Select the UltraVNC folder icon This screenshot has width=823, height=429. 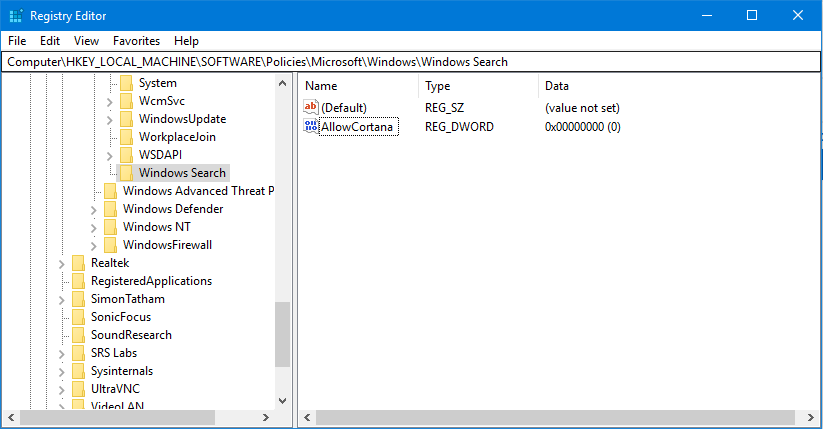pos(78,389)
